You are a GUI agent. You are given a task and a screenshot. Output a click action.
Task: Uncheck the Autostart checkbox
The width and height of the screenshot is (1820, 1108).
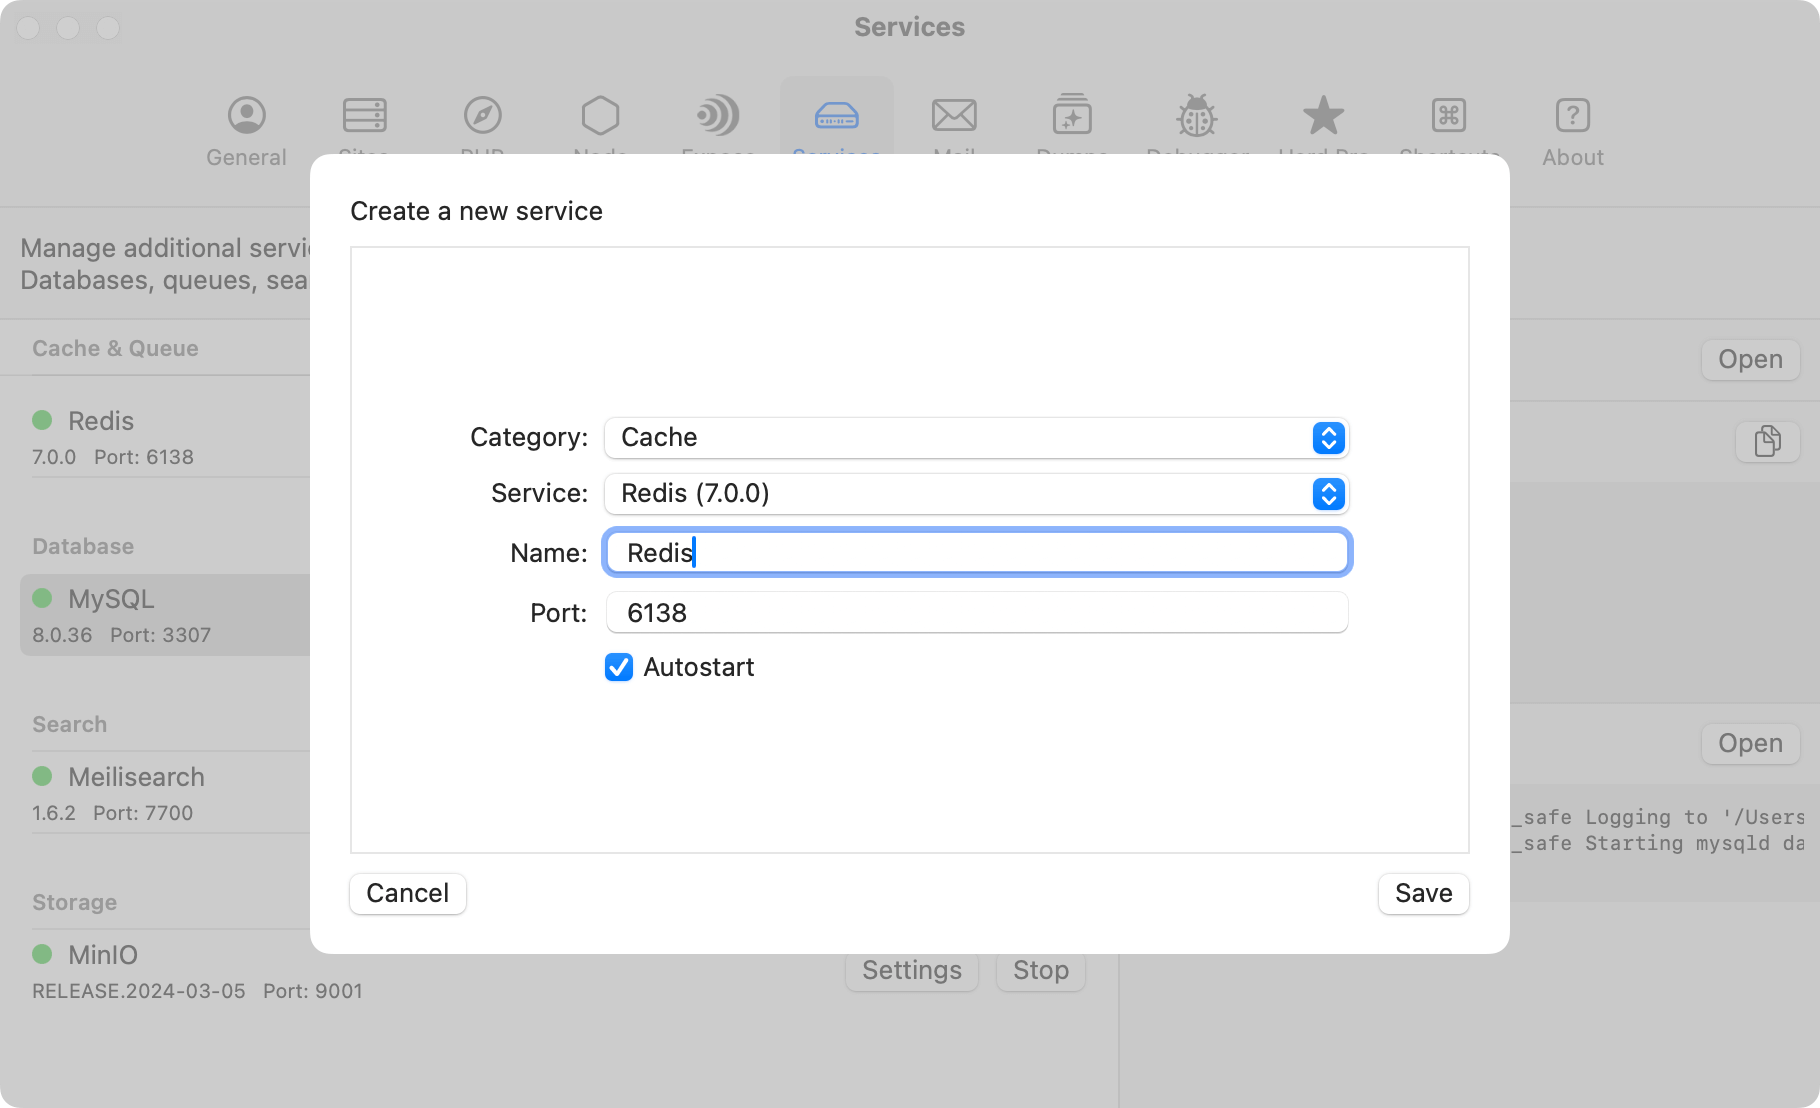pyautogui.click(x=618, y=667)
